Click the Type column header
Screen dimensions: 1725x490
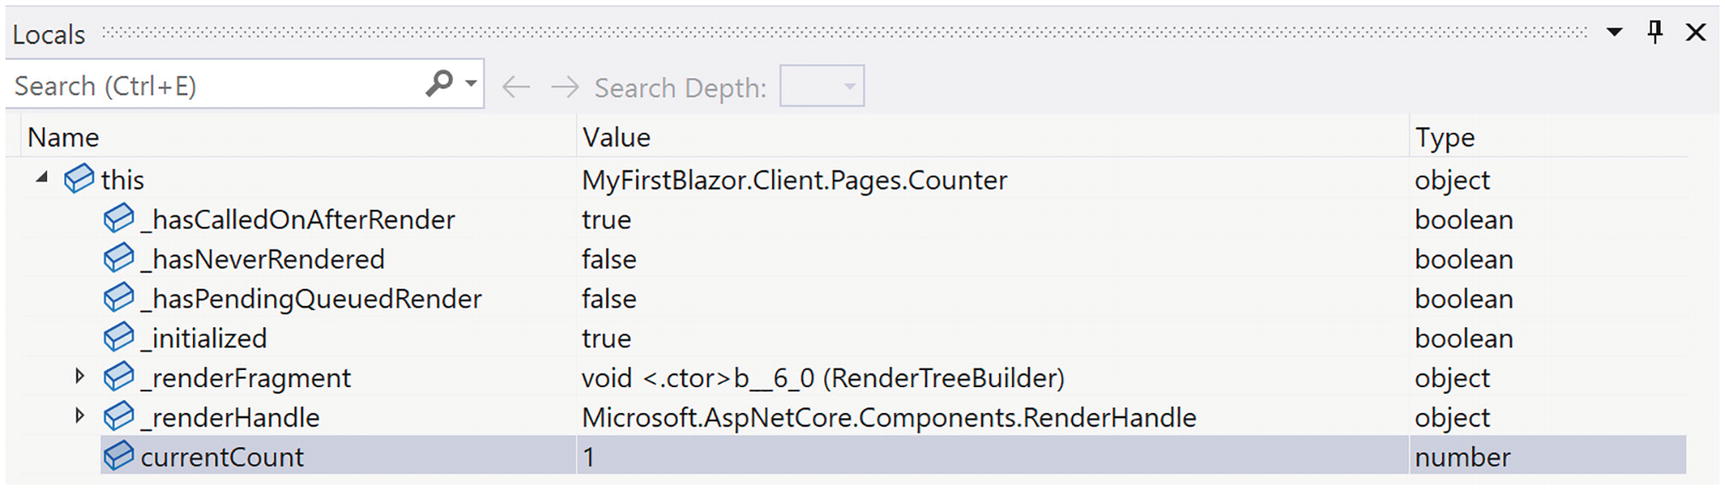tap(1444, 137)
